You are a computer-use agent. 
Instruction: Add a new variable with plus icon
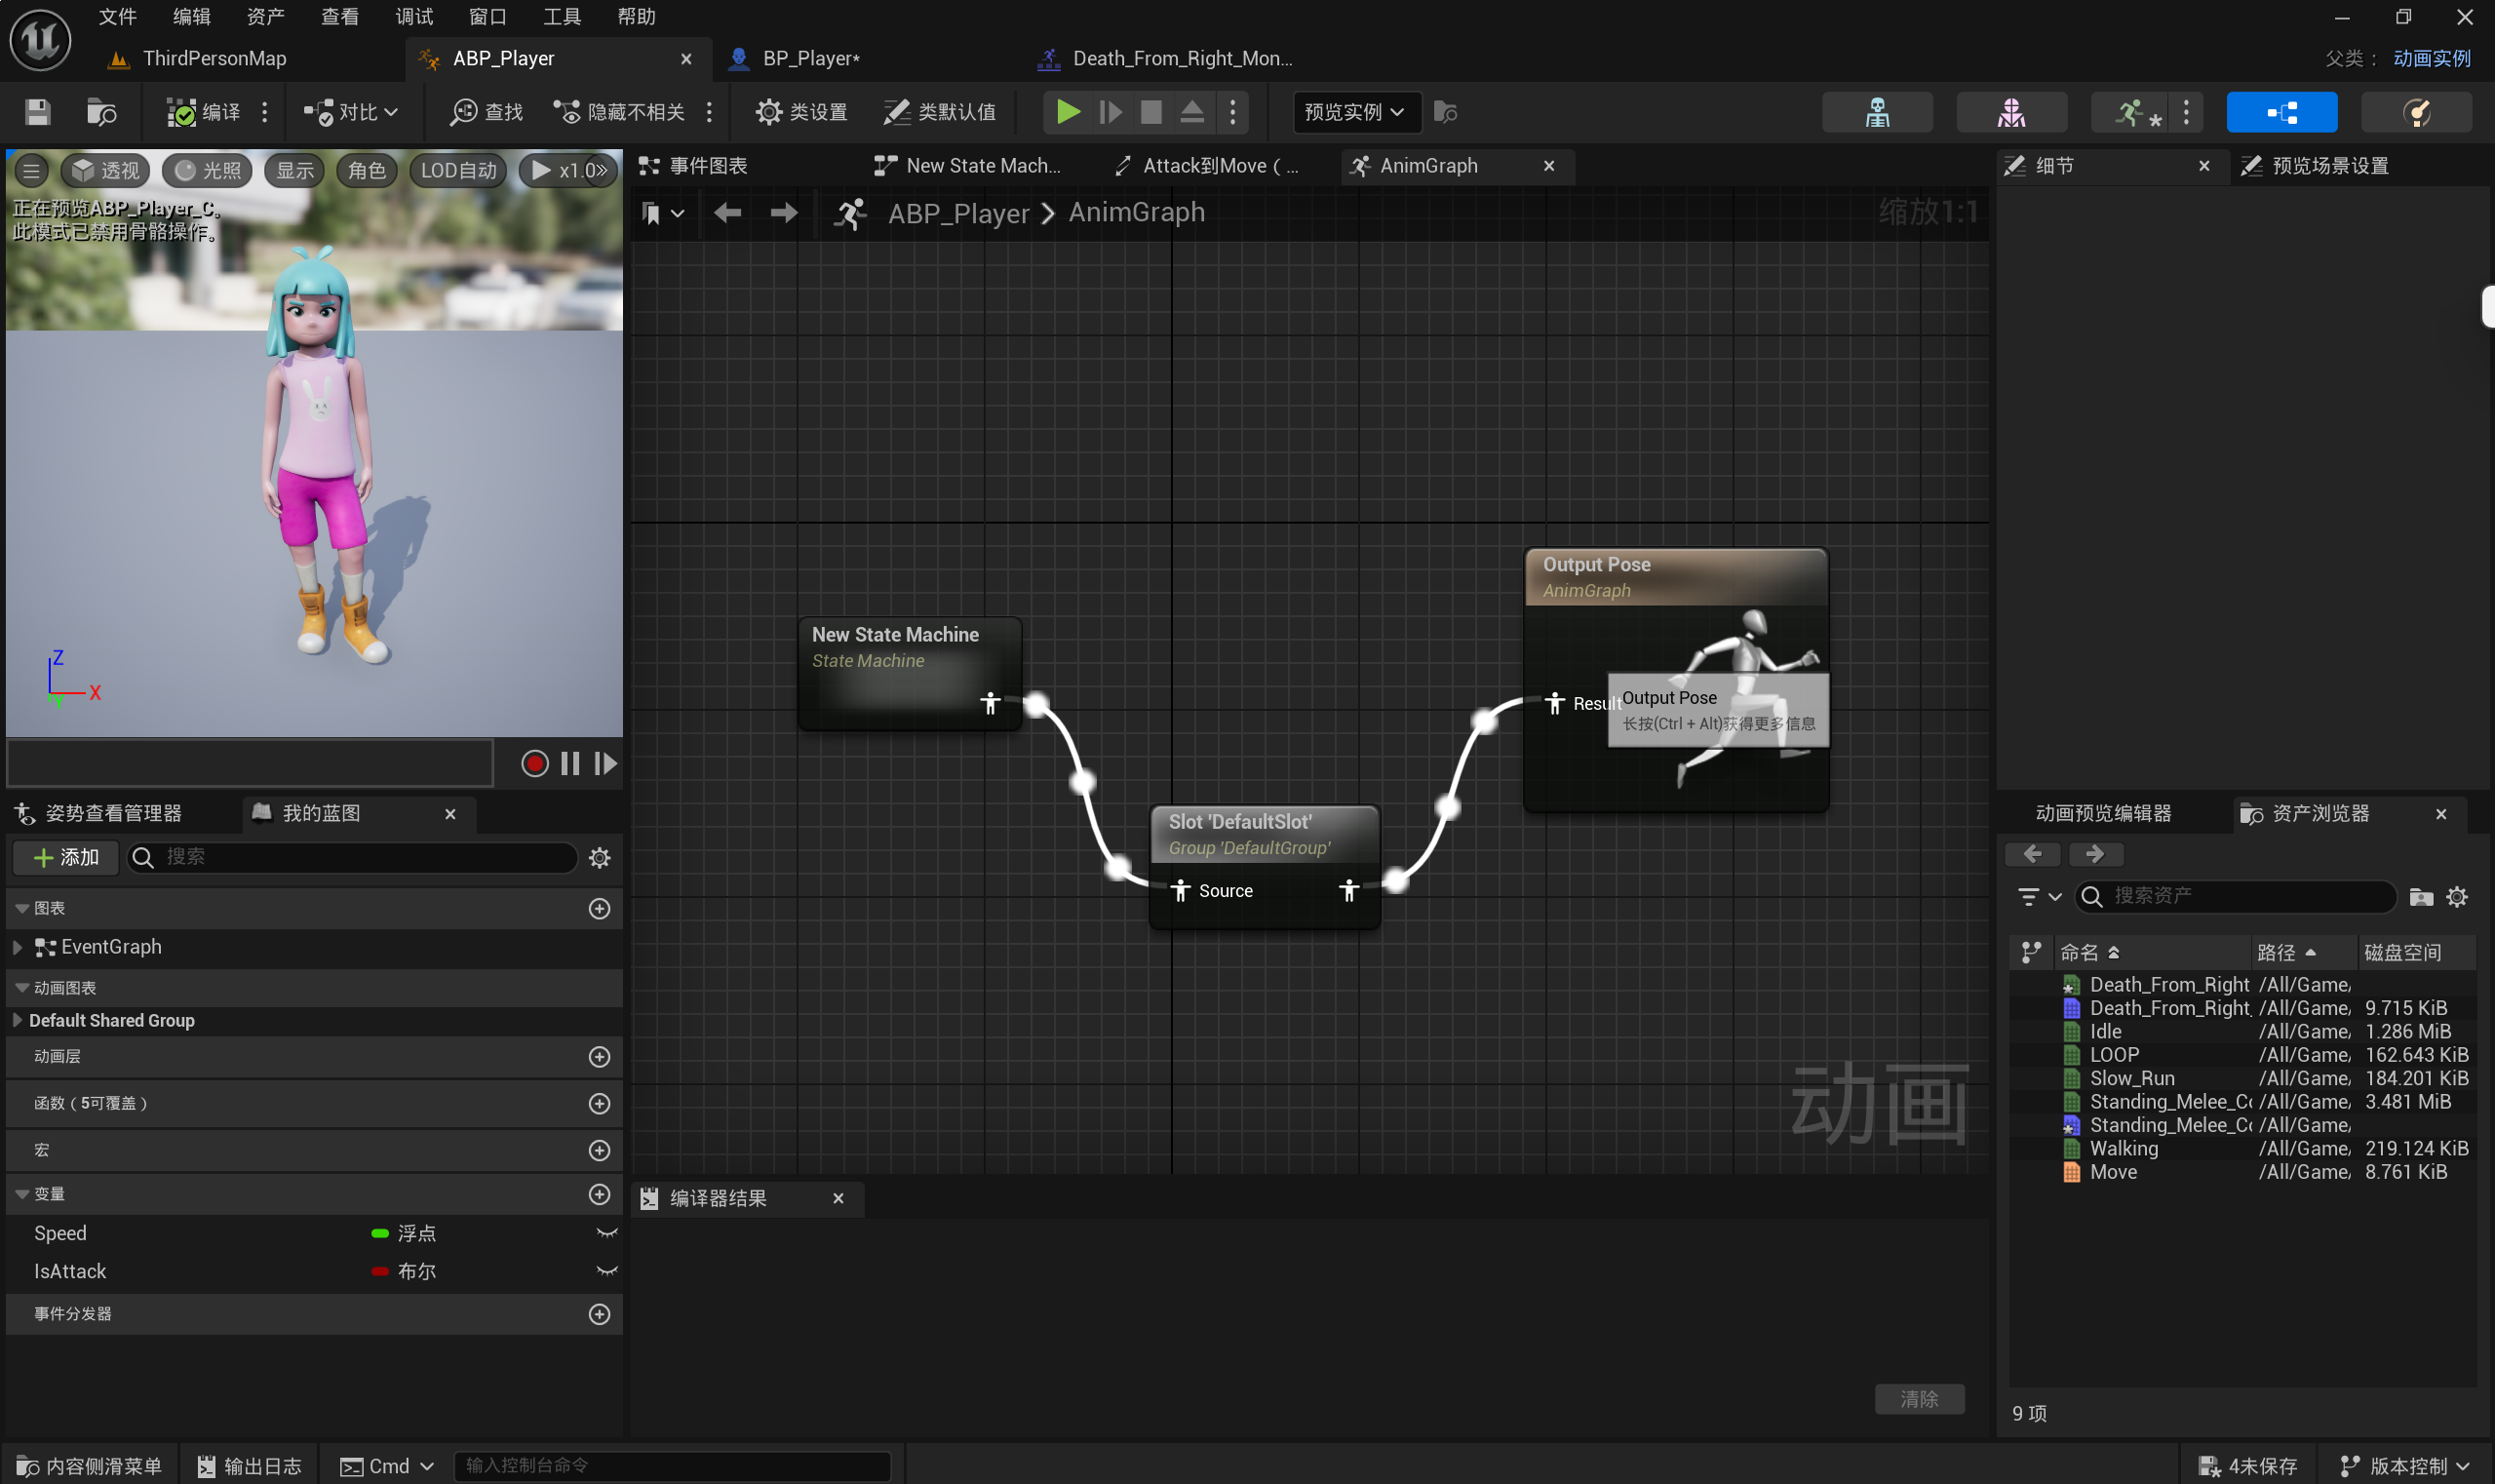(599, 1194)
